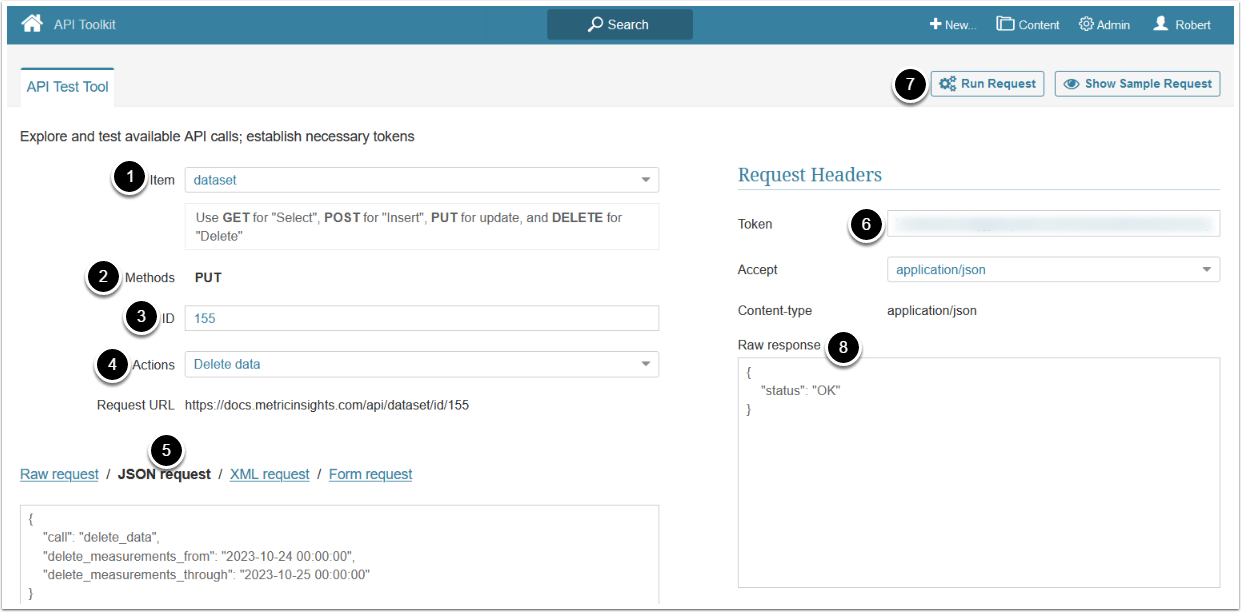
Task: Expand the Accept dropdown showing application/json
Action: click(1053, 269)
